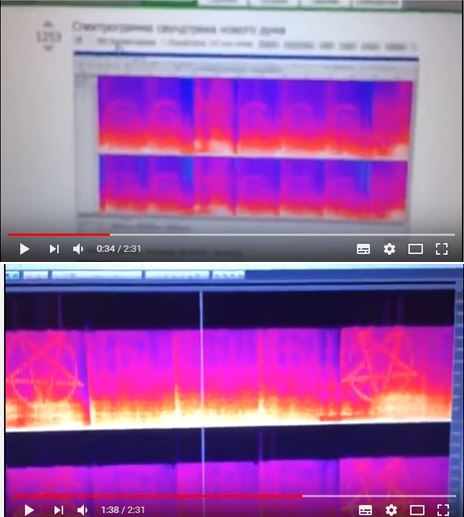Seek on the progress bar of the 0:34 player
Image resolution: width=464 pixels, height=517 pixels.
(231, 235)
